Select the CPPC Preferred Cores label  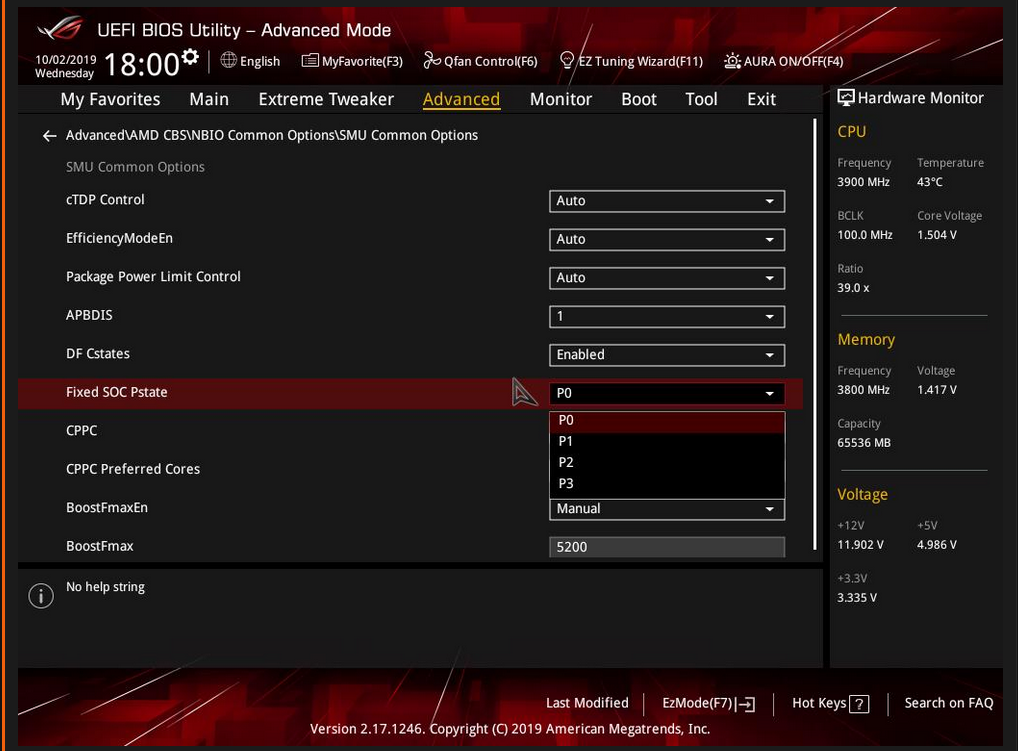(x=133, y=469)
